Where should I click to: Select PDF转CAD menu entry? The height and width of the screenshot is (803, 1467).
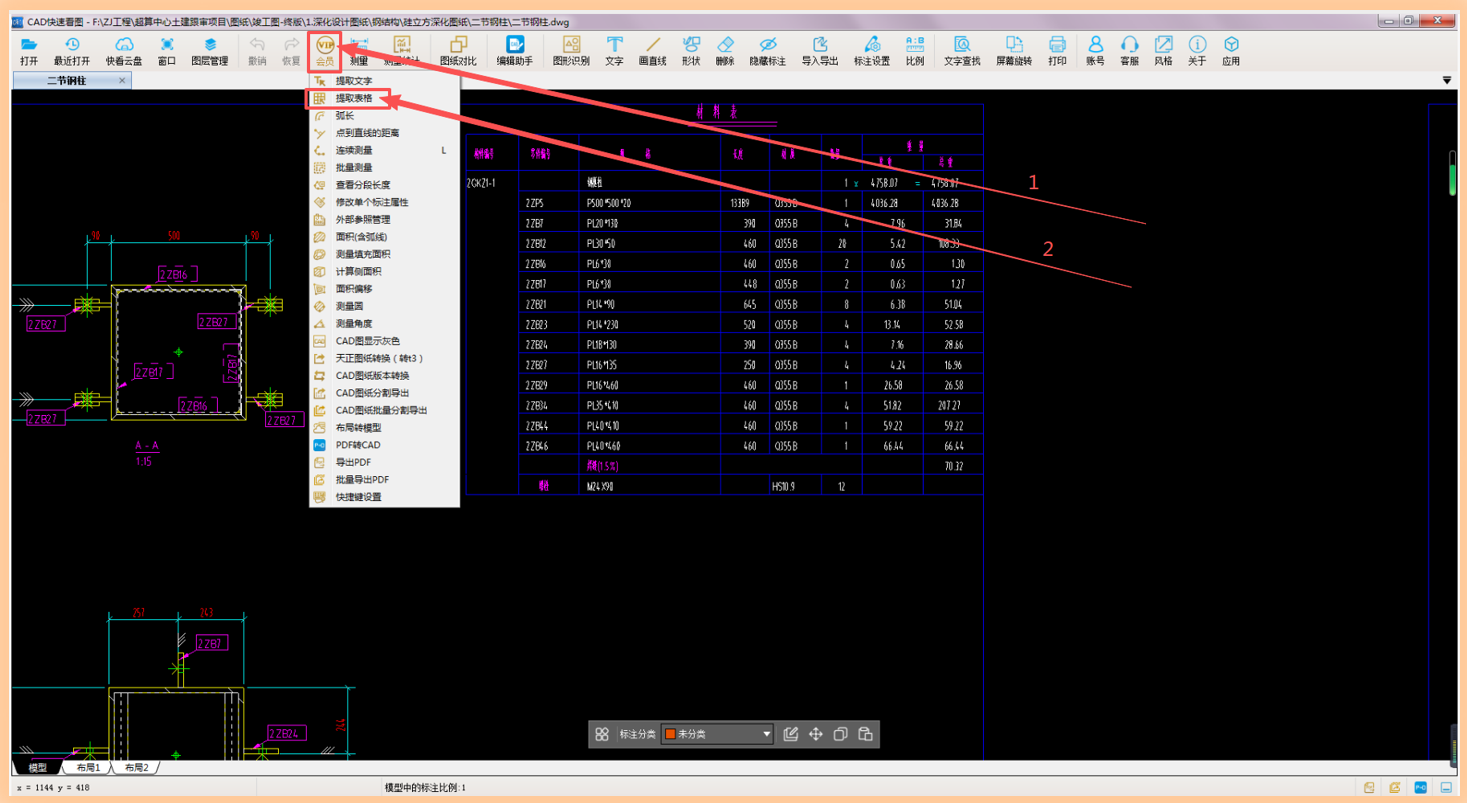[357, 445]
